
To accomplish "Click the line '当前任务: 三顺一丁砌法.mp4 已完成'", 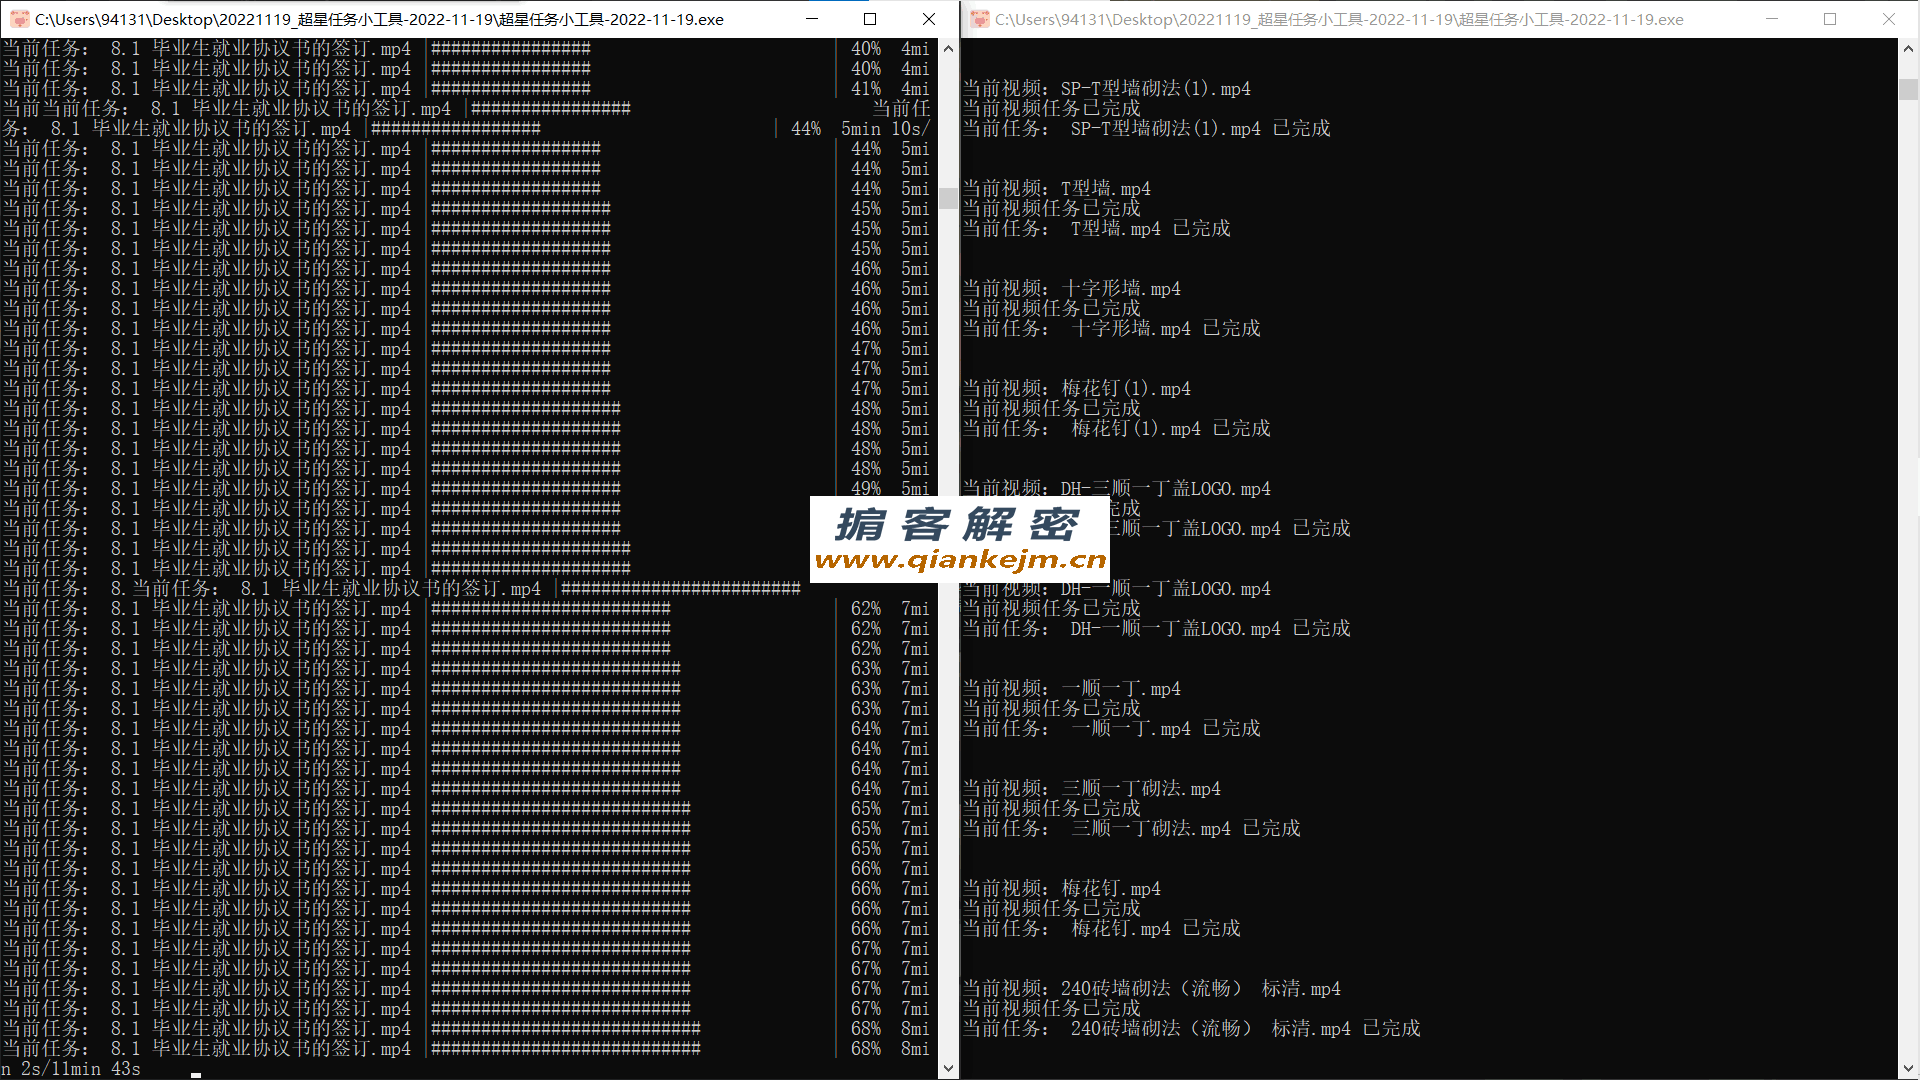I will click(1131, 829).
